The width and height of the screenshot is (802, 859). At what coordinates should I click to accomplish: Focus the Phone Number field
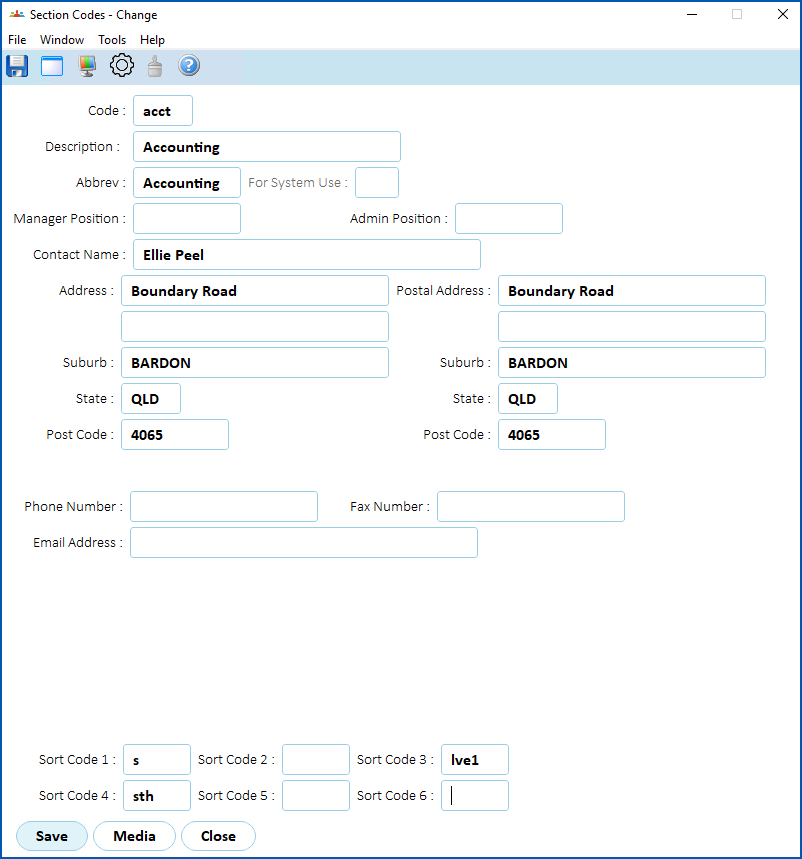[x=224, y=507]
